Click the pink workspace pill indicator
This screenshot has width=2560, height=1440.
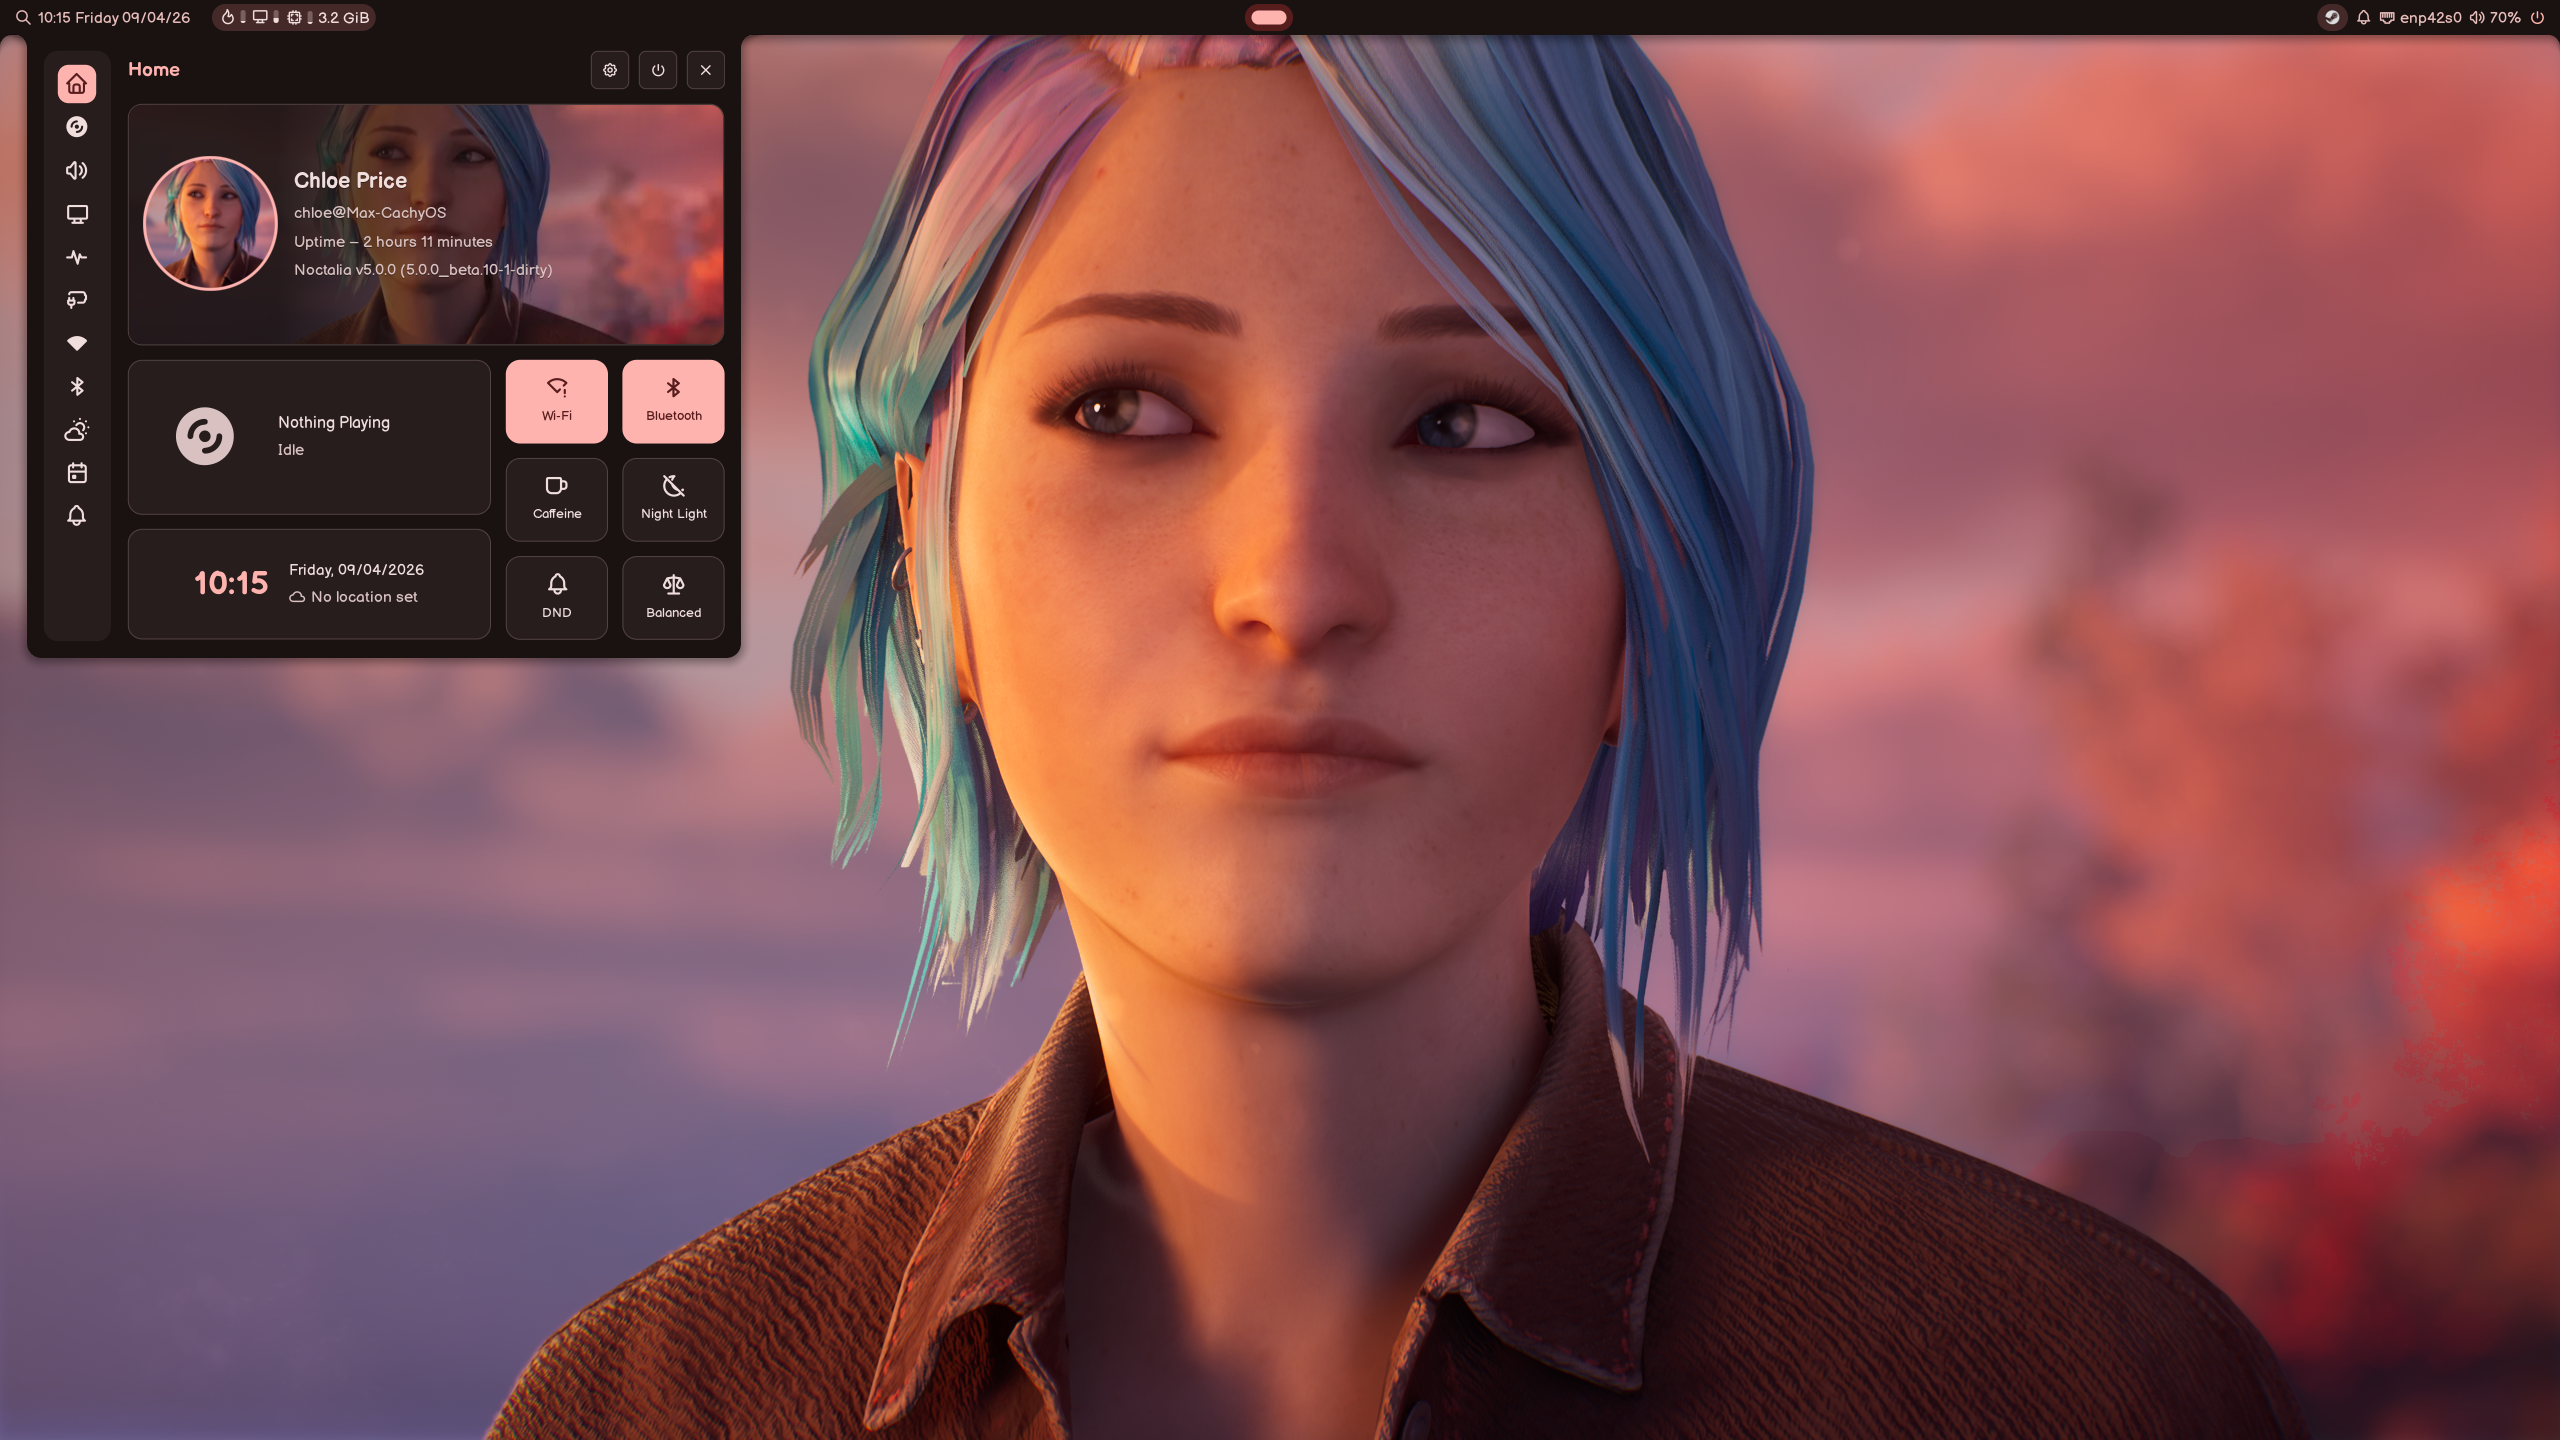coord(1268,17)
